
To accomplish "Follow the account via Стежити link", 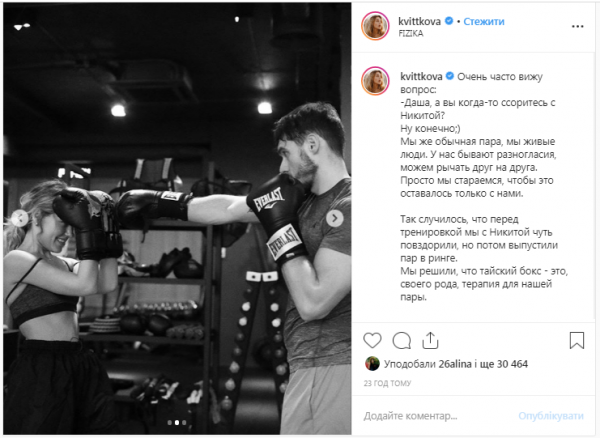I will click(x=484, y=21).
